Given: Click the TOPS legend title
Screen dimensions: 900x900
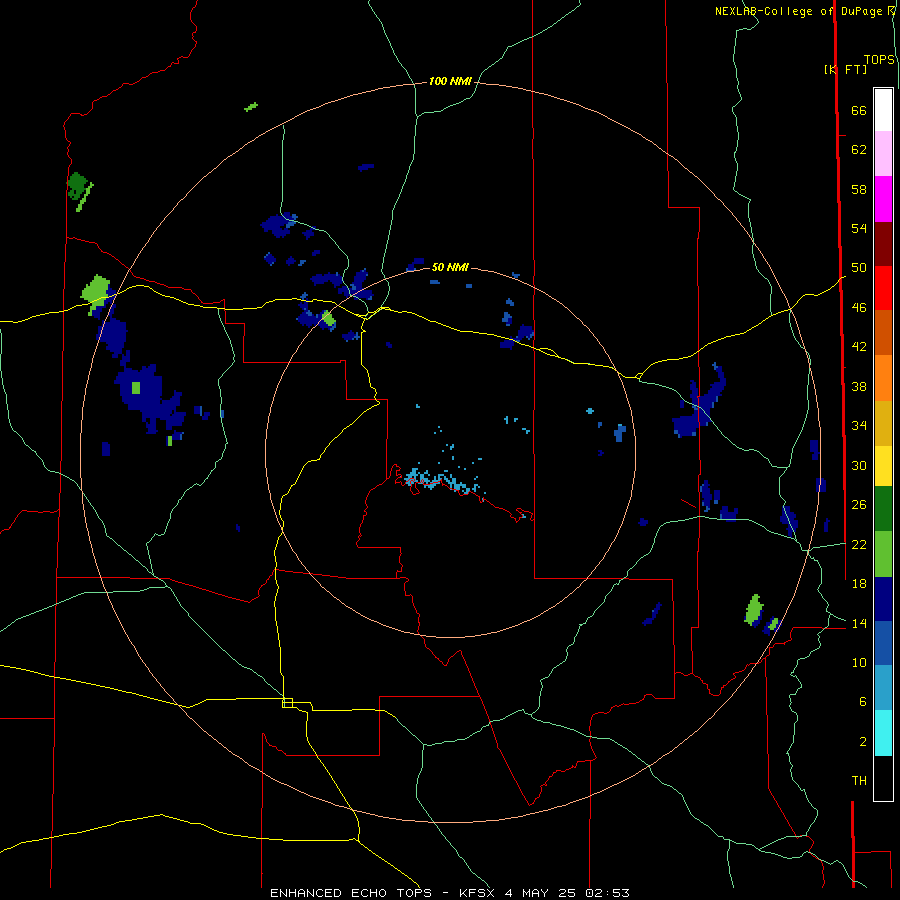Looking at the screenshot, I should (879, 60).
